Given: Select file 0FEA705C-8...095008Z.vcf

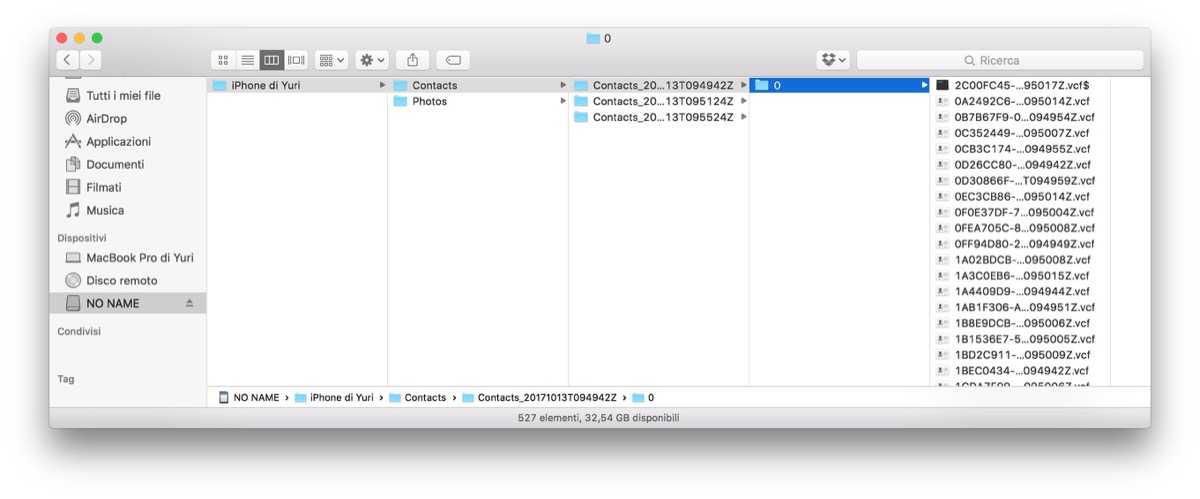Looking at the screenshot, I should tap(1021, 228).
